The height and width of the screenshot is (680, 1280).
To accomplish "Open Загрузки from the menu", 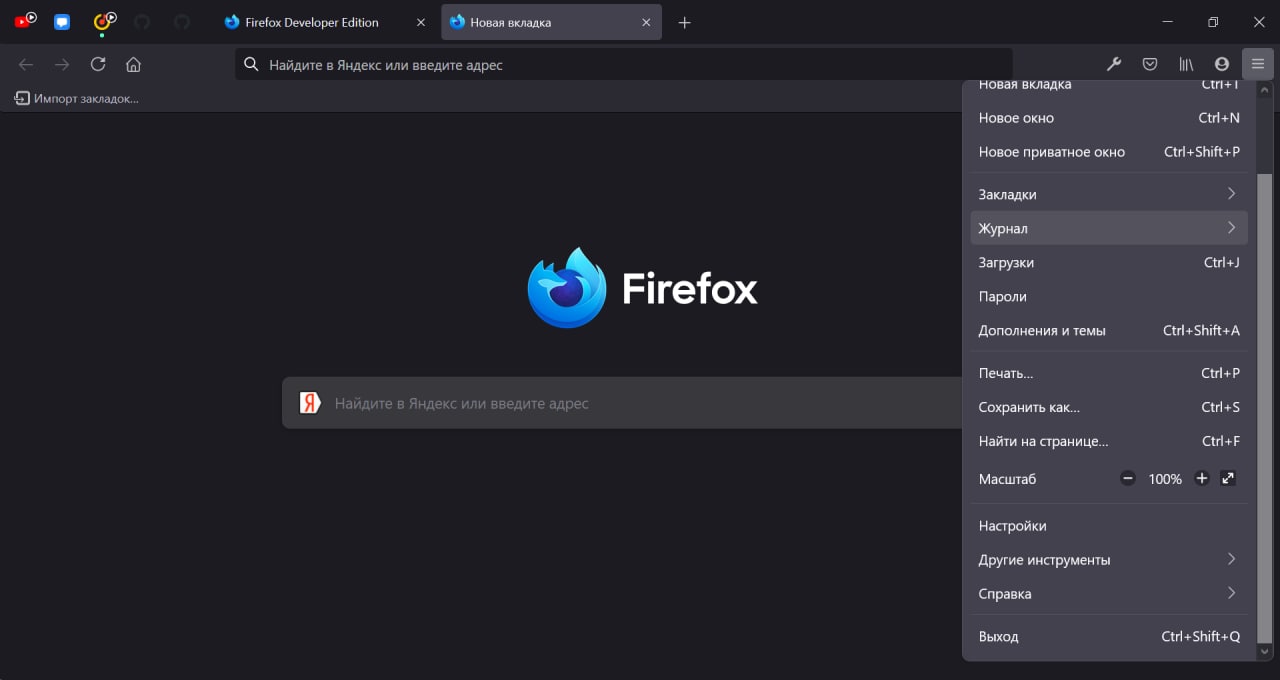I will (1109, 262).
